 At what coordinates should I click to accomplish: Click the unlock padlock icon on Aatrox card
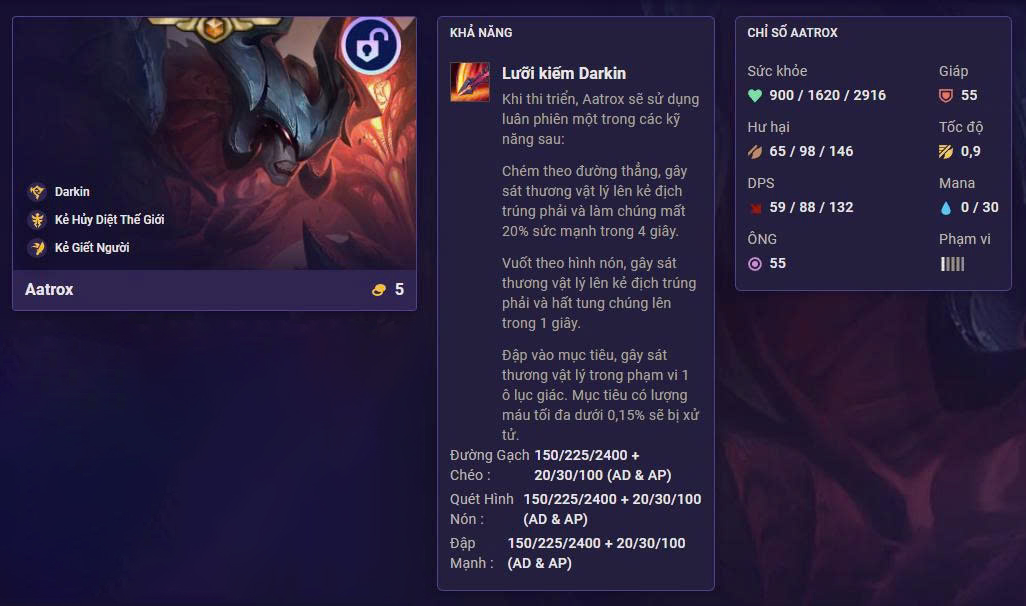(x=371, y=45)
